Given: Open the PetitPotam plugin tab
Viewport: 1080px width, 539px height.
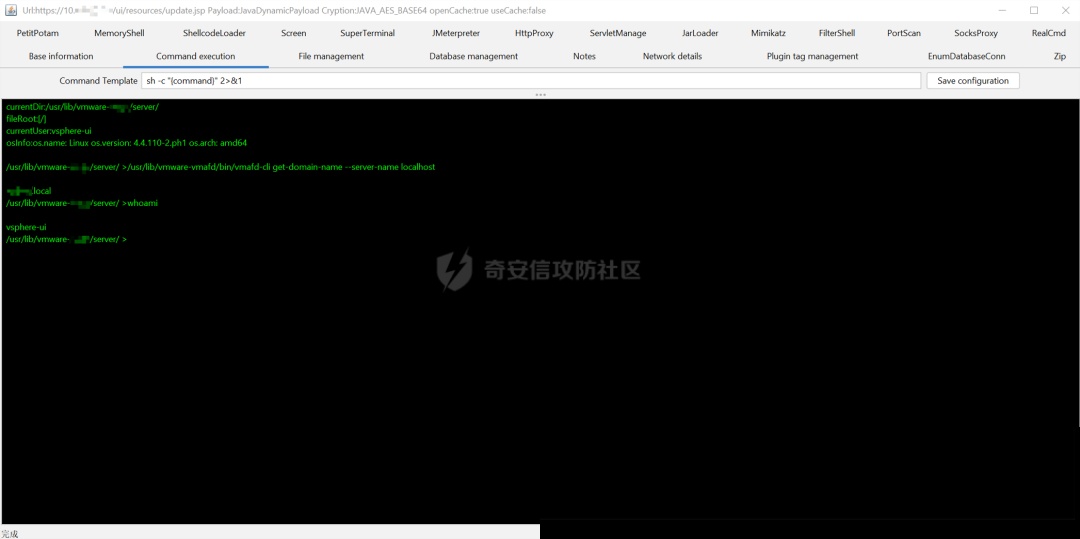Looking at the screenshot, I should coord(37,33).
